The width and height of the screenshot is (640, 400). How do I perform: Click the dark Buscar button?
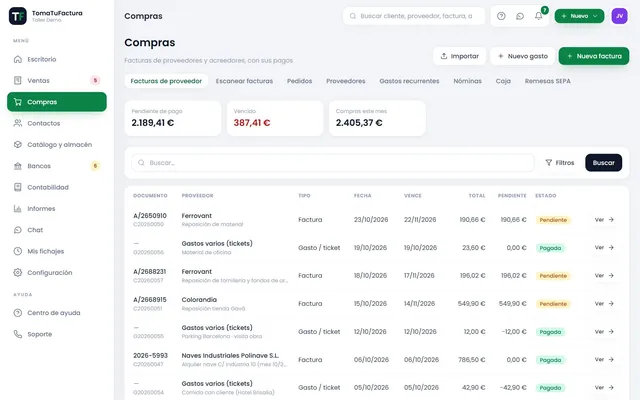click(603, 162)
